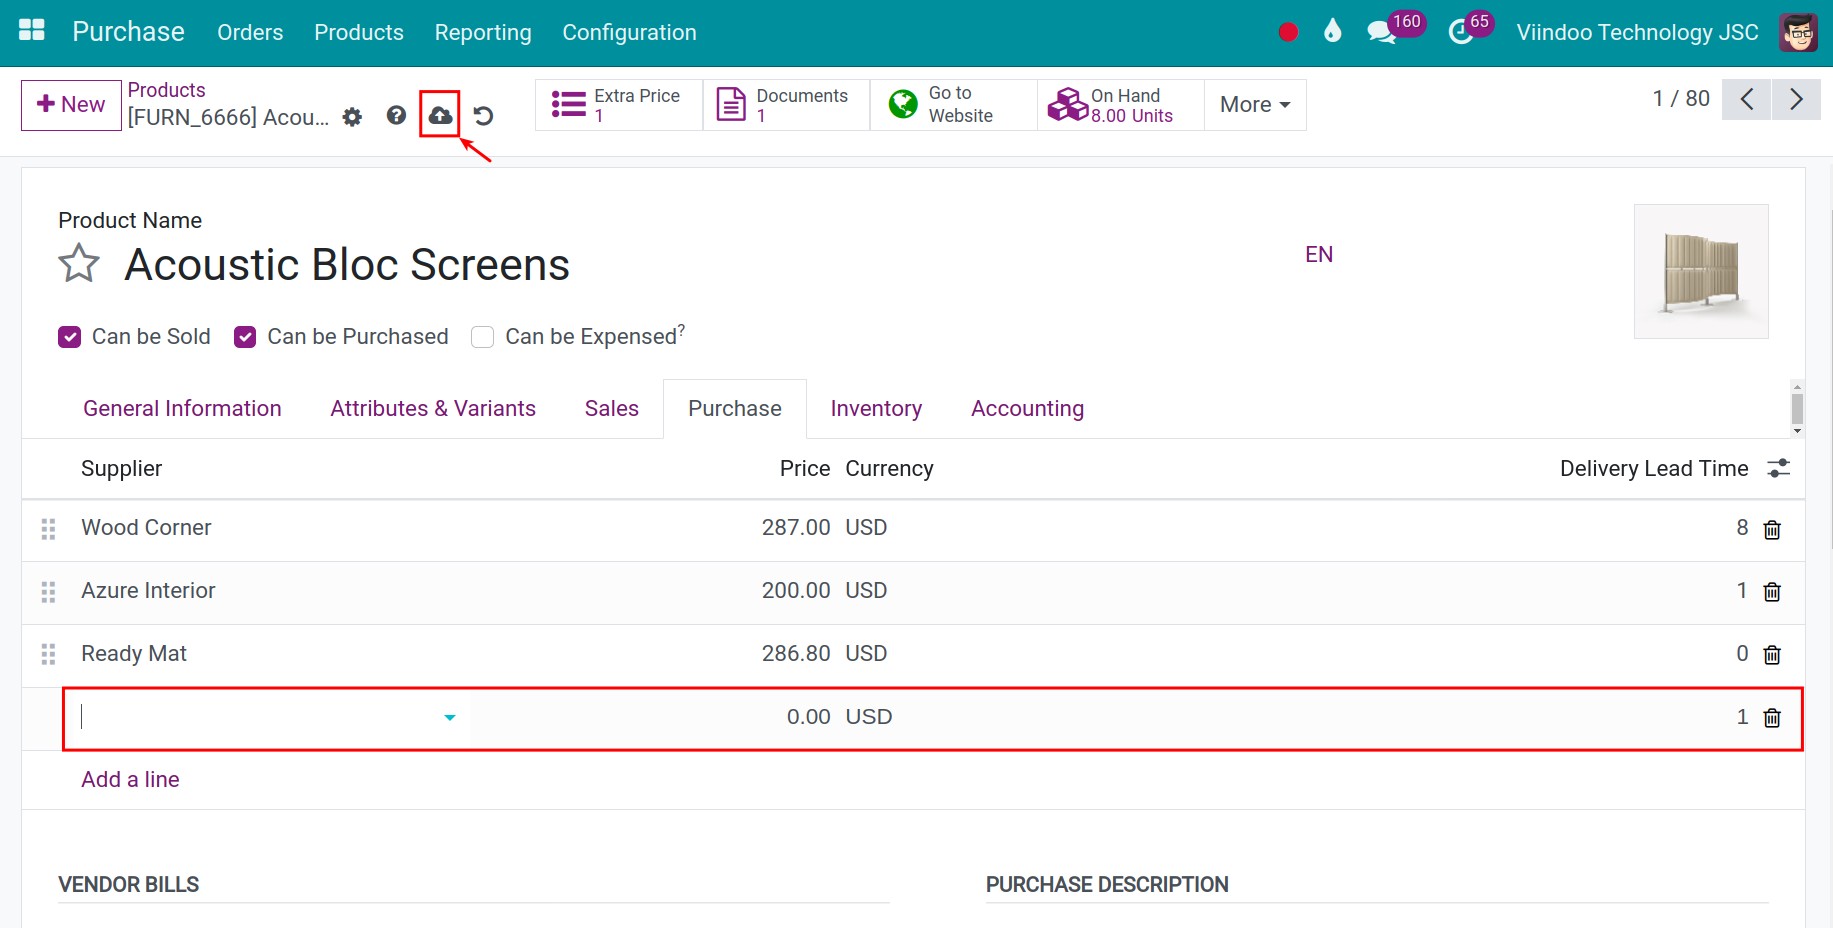Click the tab area scrollbar

[1797, 409]
